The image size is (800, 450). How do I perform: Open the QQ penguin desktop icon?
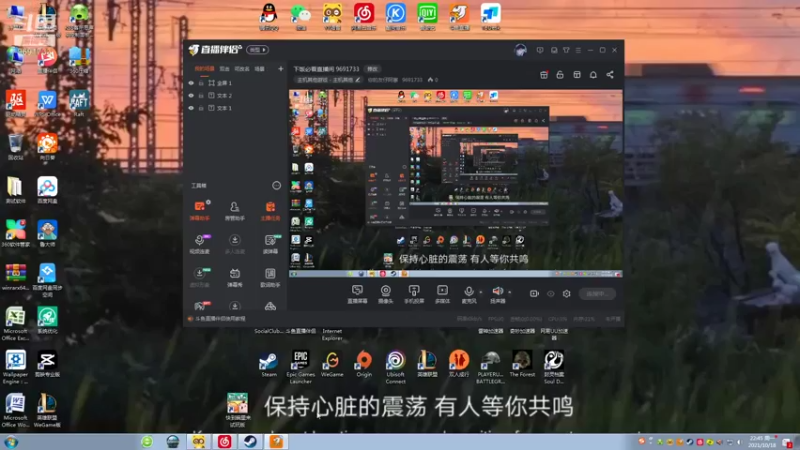tap(269, 16)
